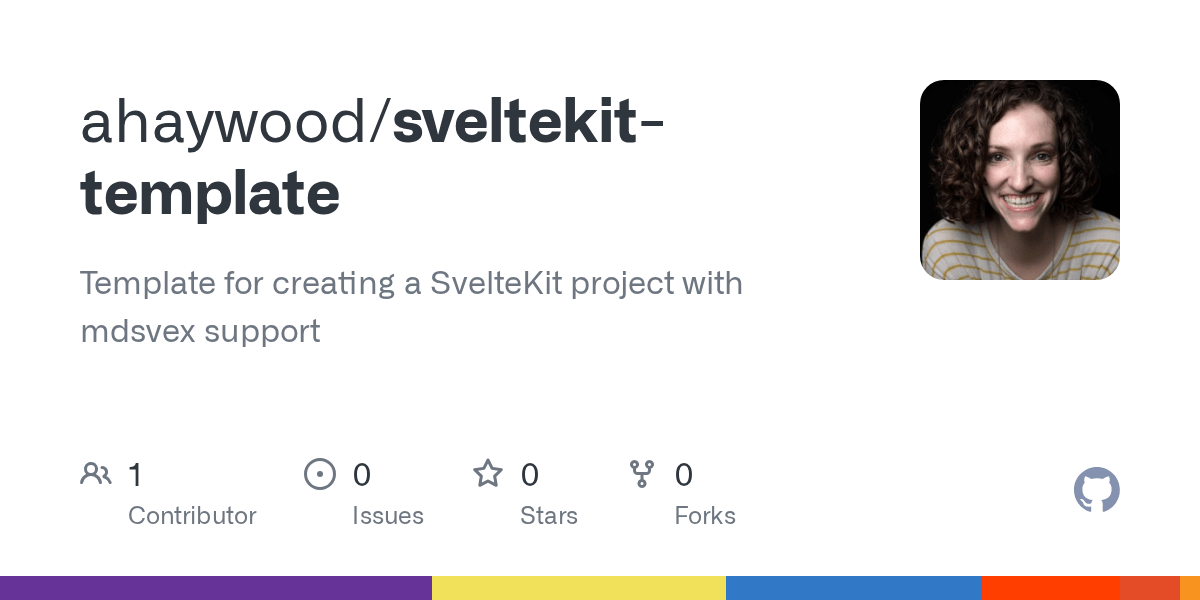Click the issues circle-dot icon
1200x600 pixels.
[320, 474]
